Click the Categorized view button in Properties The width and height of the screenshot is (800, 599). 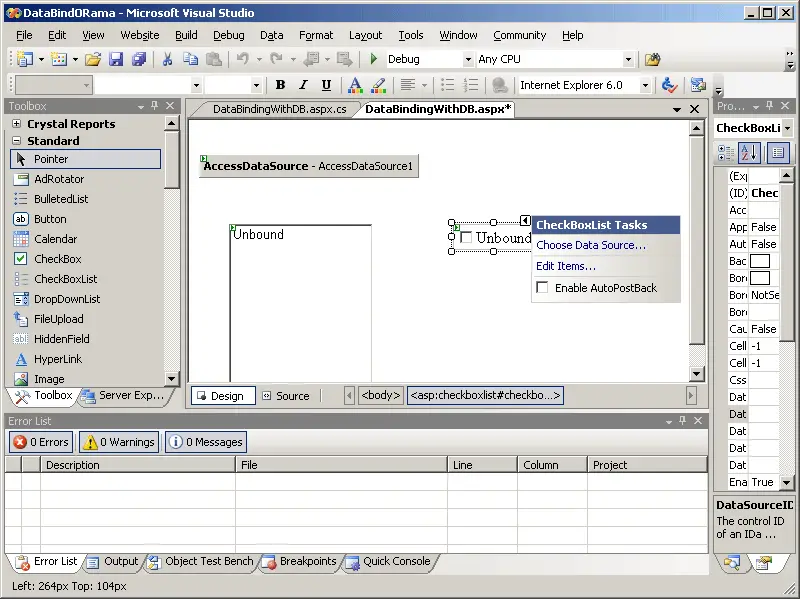point(726,153)
